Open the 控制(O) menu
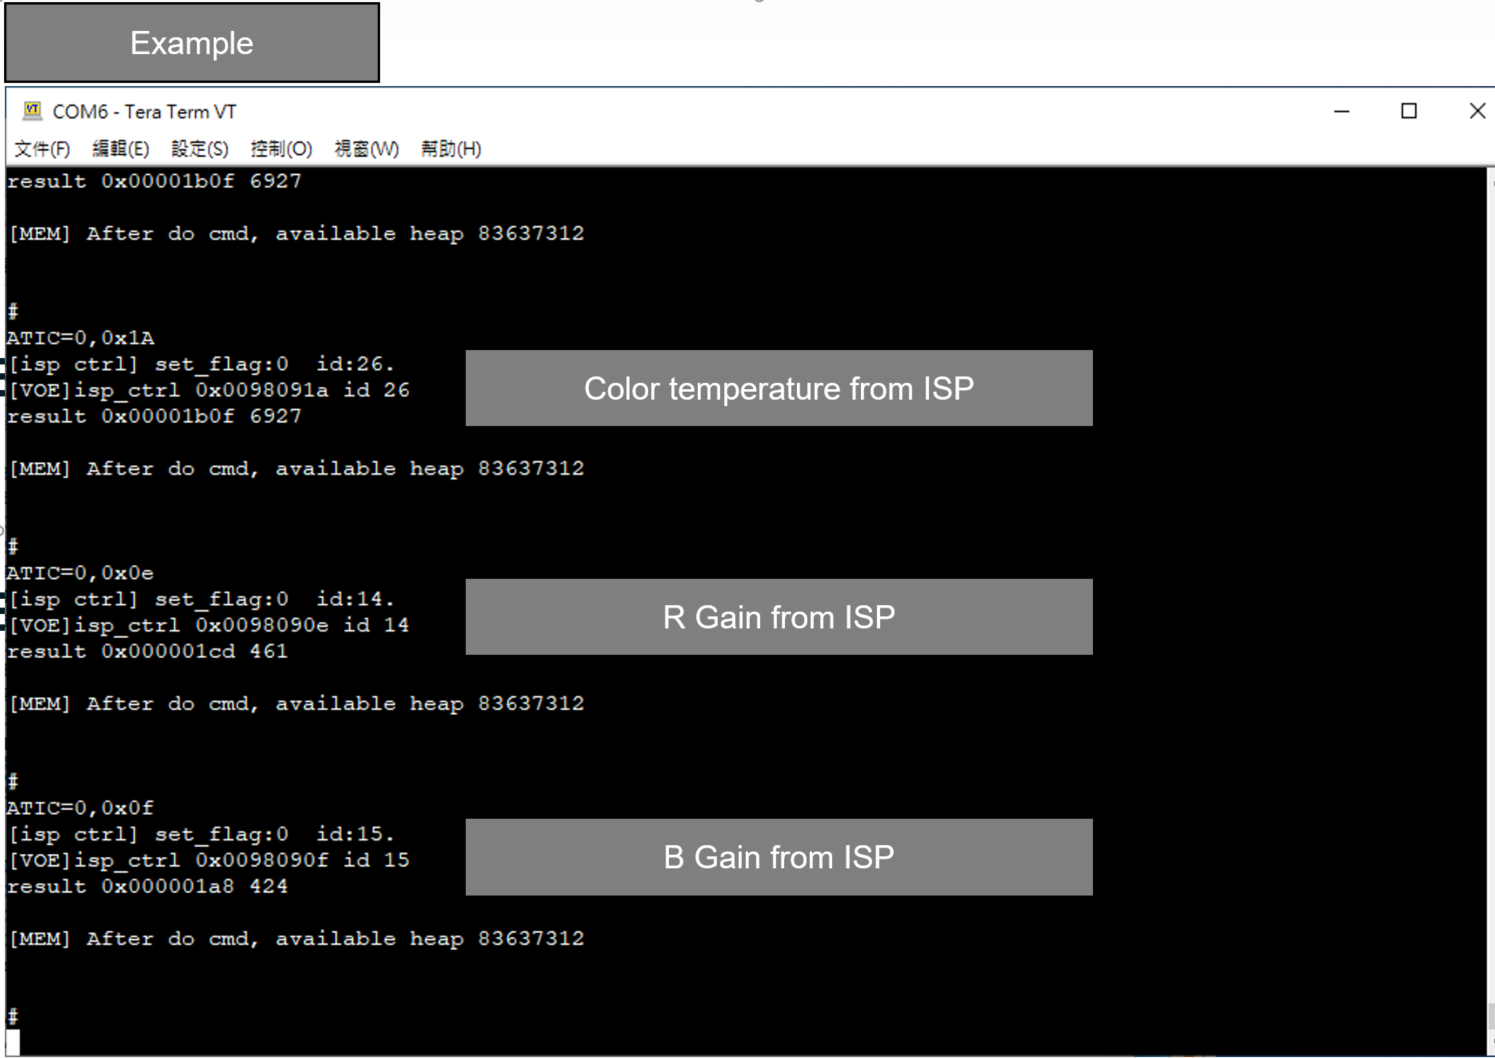This screenshot has width=1495, height=1058. (281, 149)
